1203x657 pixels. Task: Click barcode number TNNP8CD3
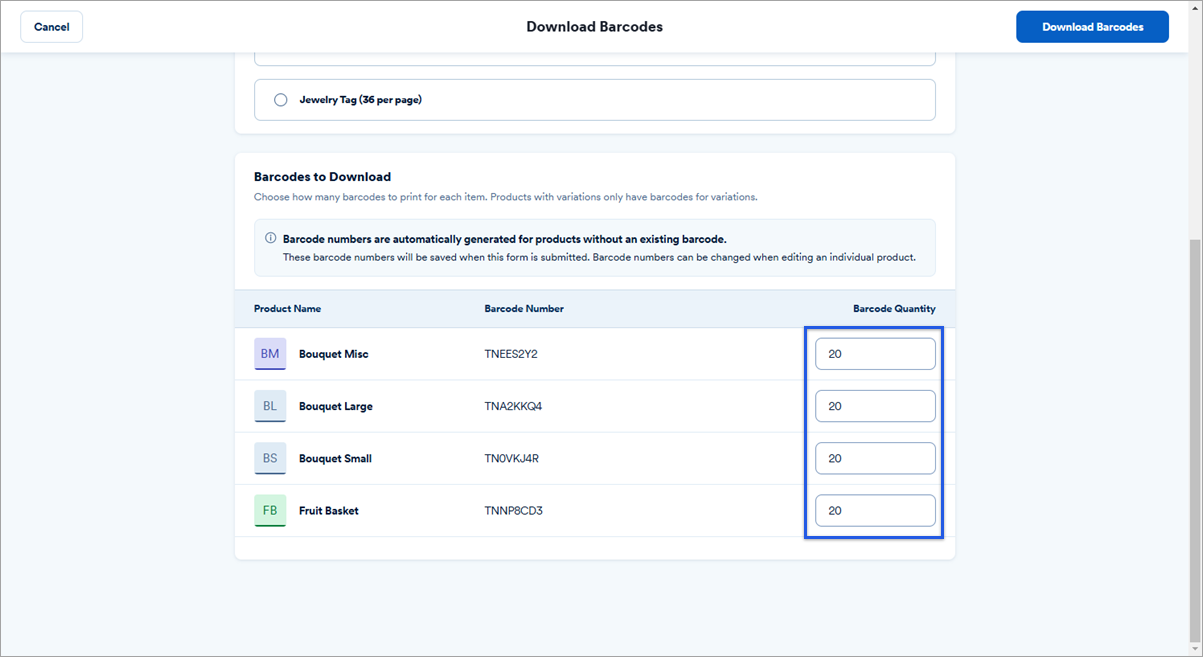pos(514,510)
